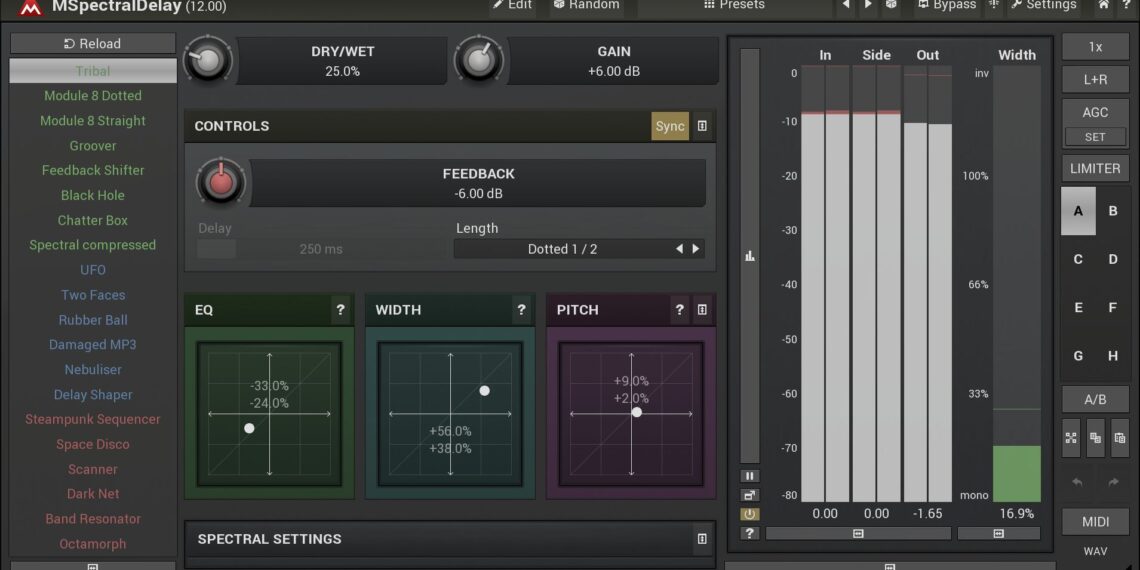Toggle the Sync button in Controls
Screen dimensions: 1140x570
click(x=669, y=126)
